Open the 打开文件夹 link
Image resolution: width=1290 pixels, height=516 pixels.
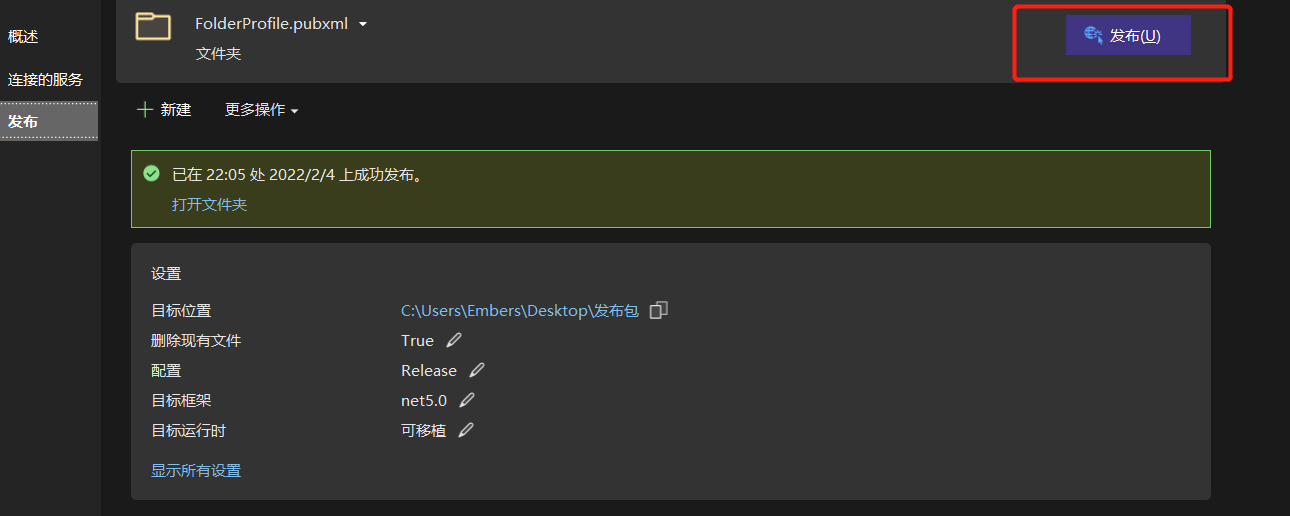pos(209,205)
